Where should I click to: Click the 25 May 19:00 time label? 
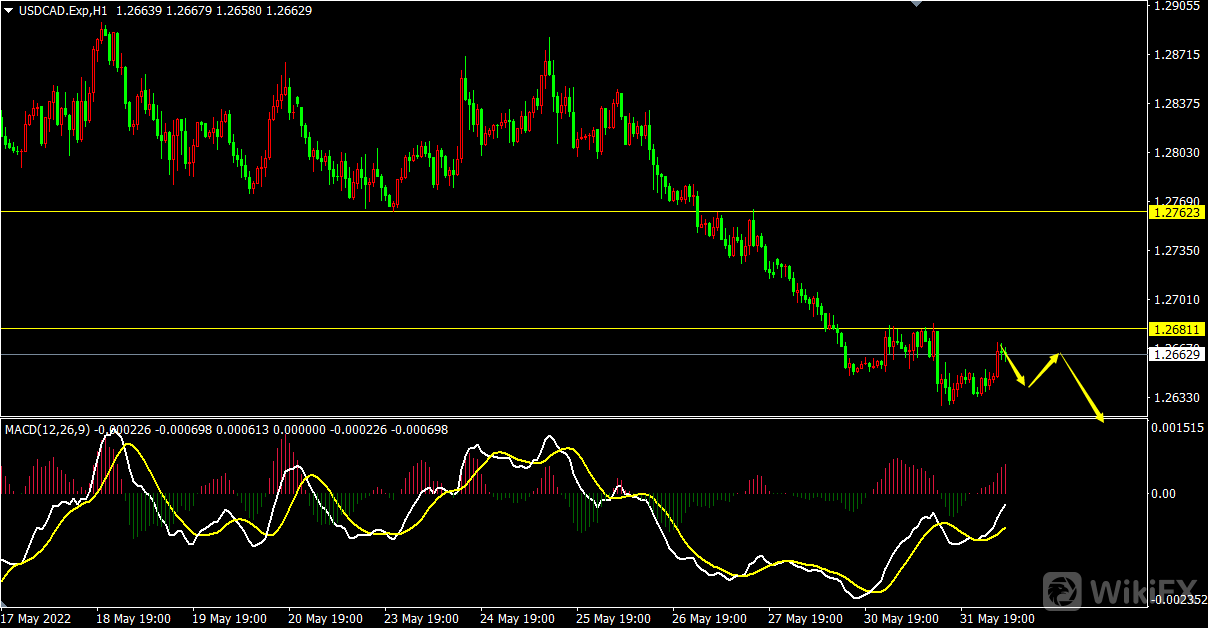[614, 619]
